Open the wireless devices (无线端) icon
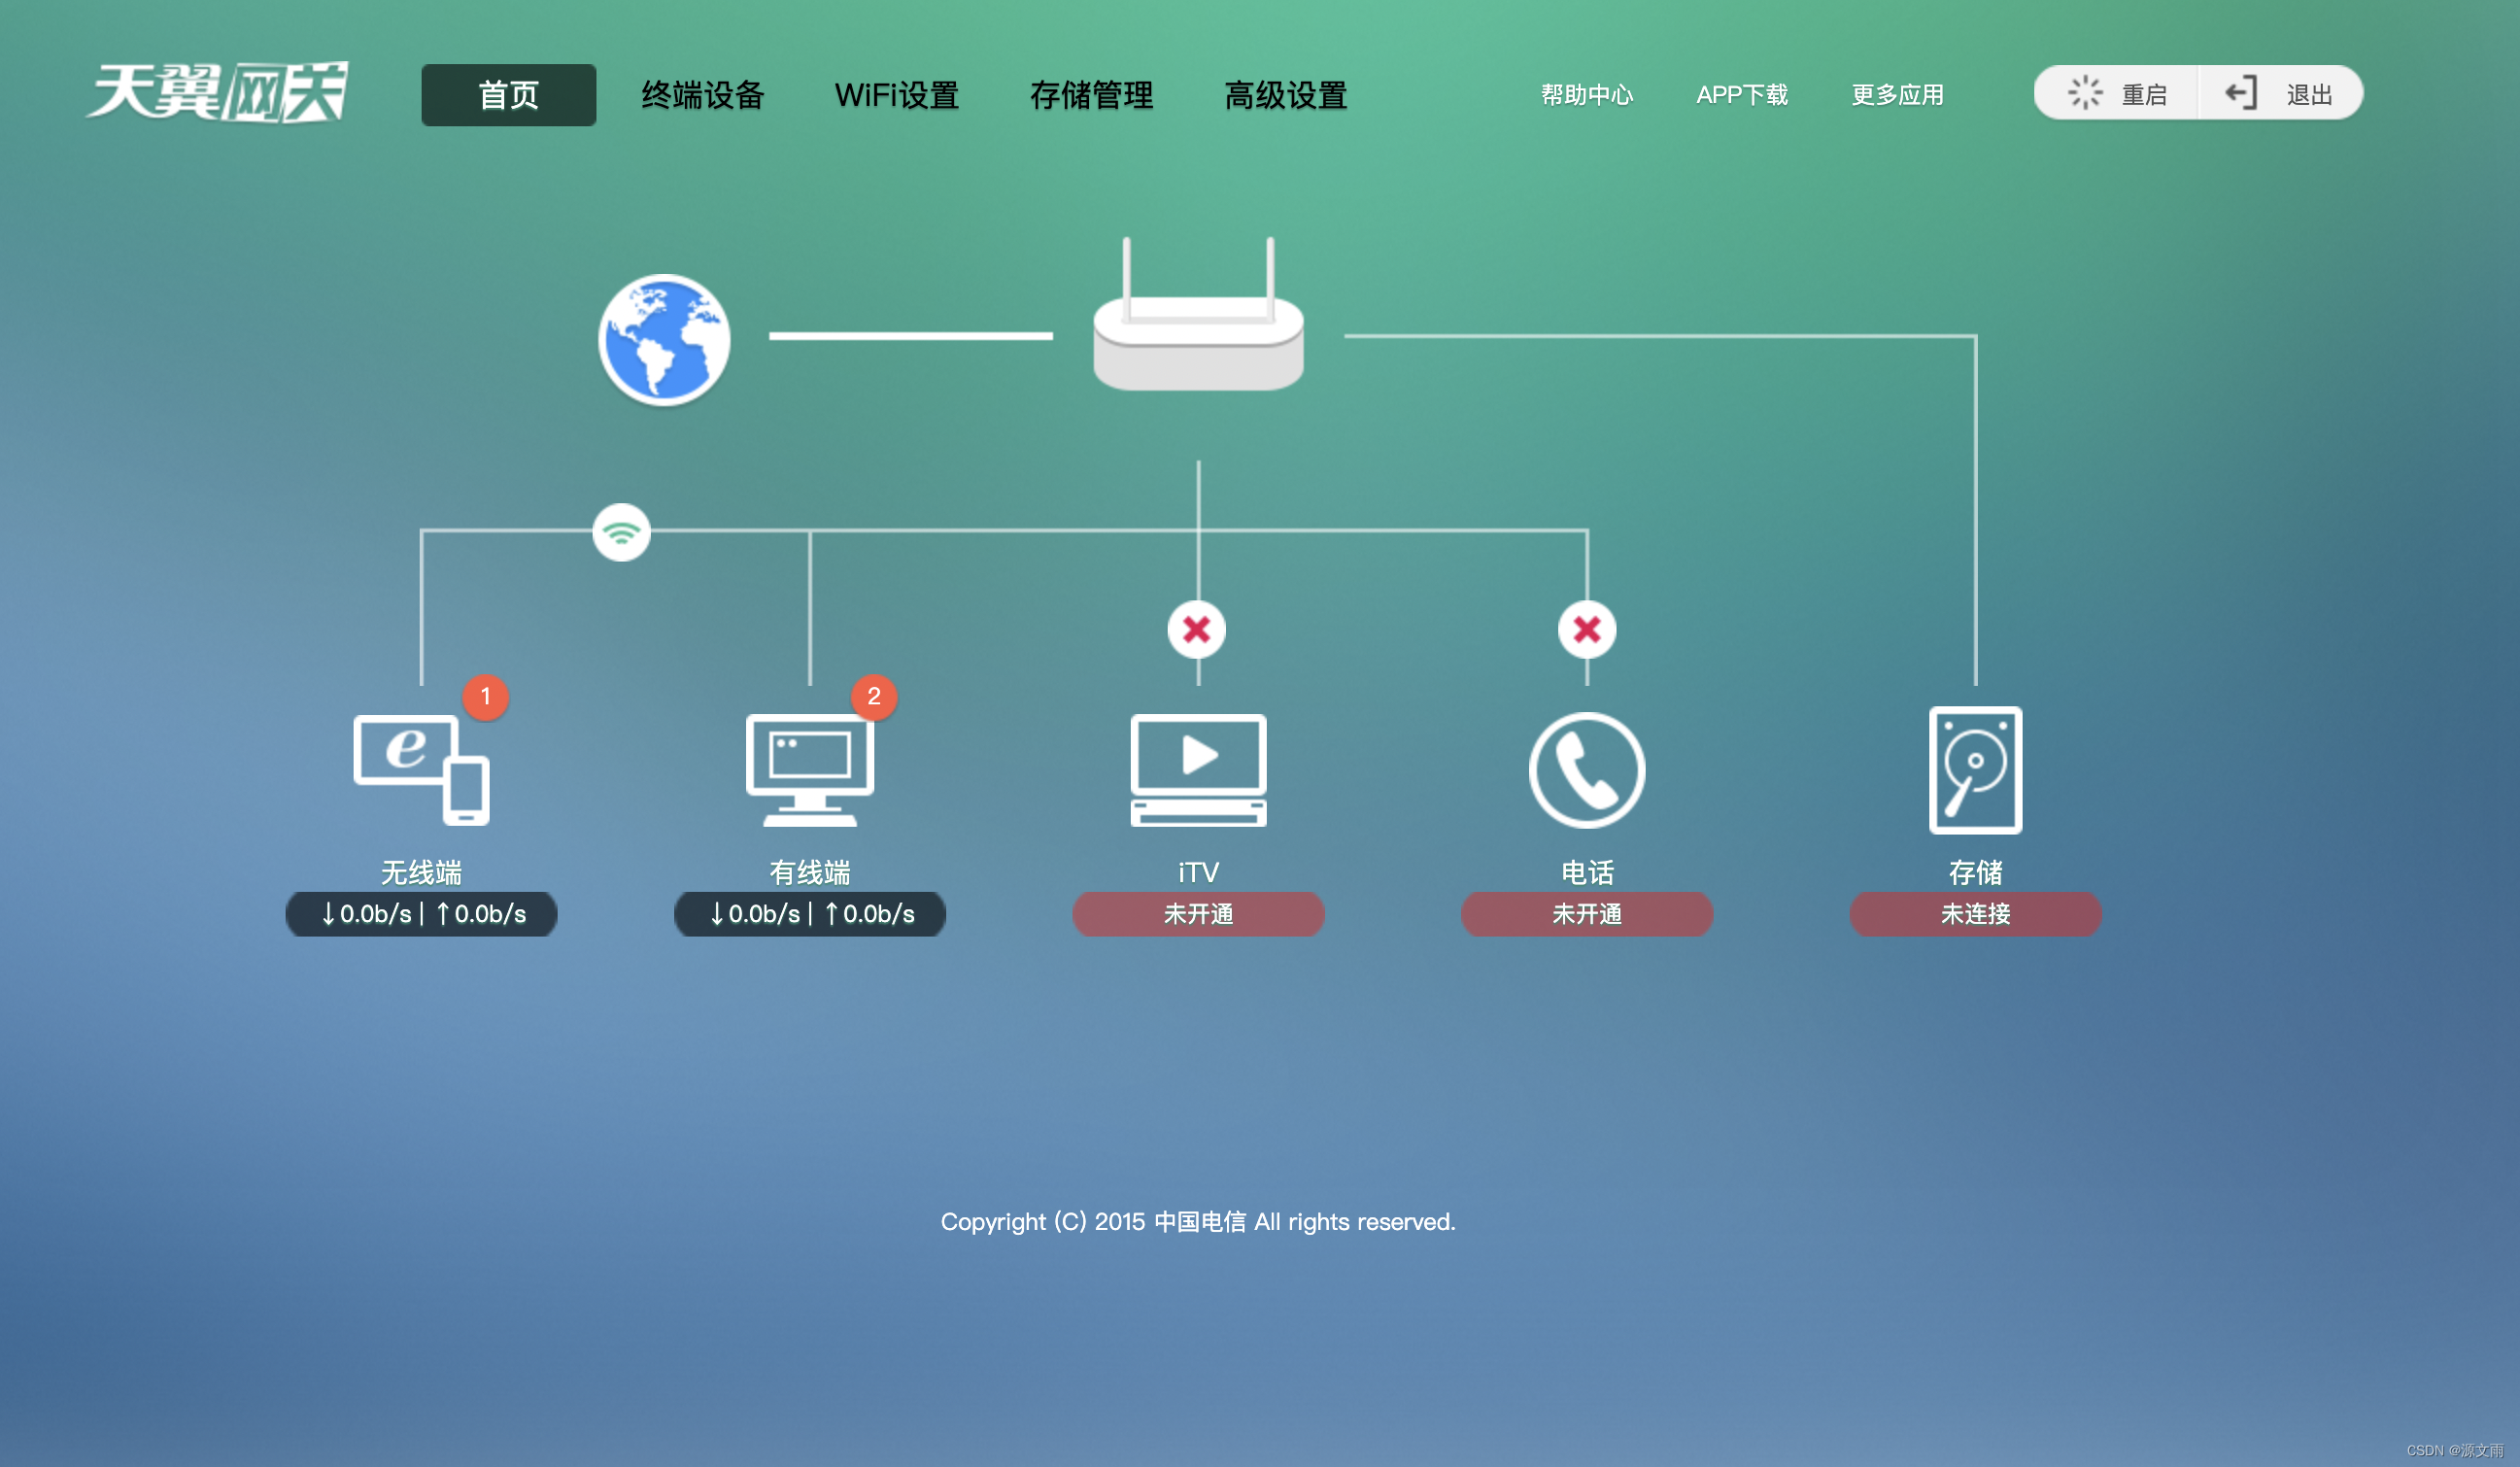Screen dimensions: 2520x1467 click(421, 770)
